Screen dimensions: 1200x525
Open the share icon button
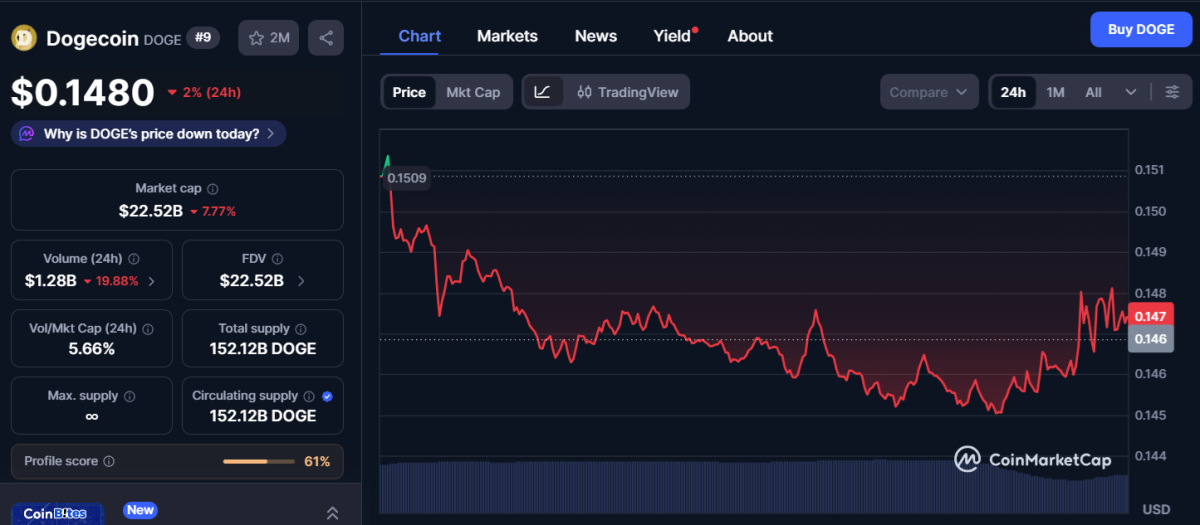coord(326,38)
